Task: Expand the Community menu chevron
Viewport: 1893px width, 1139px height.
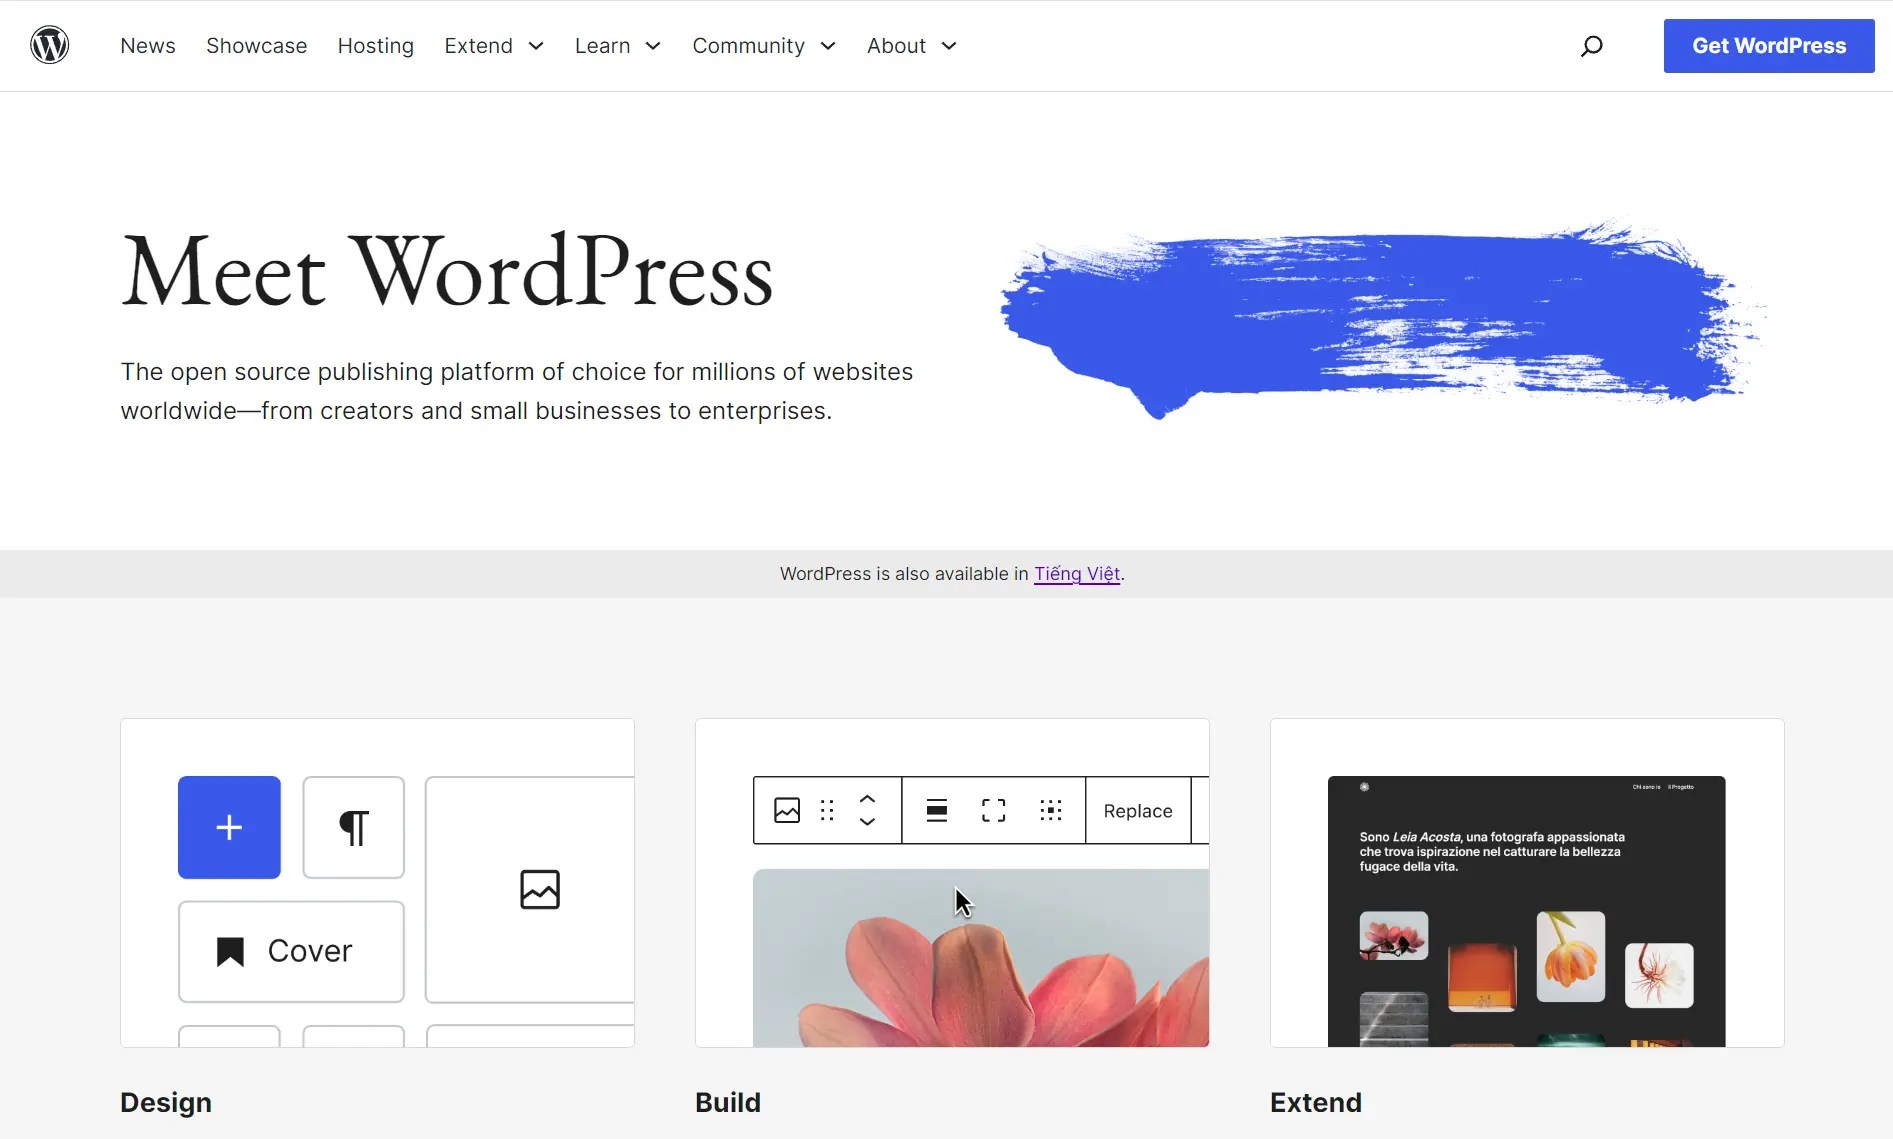Action: tap(828, 46)
